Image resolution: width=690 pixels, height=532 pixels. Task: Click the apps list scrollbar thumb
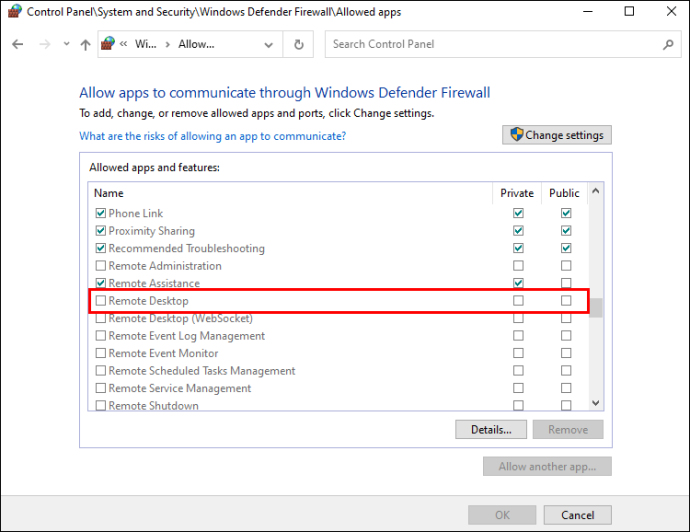tap(596, 308)
